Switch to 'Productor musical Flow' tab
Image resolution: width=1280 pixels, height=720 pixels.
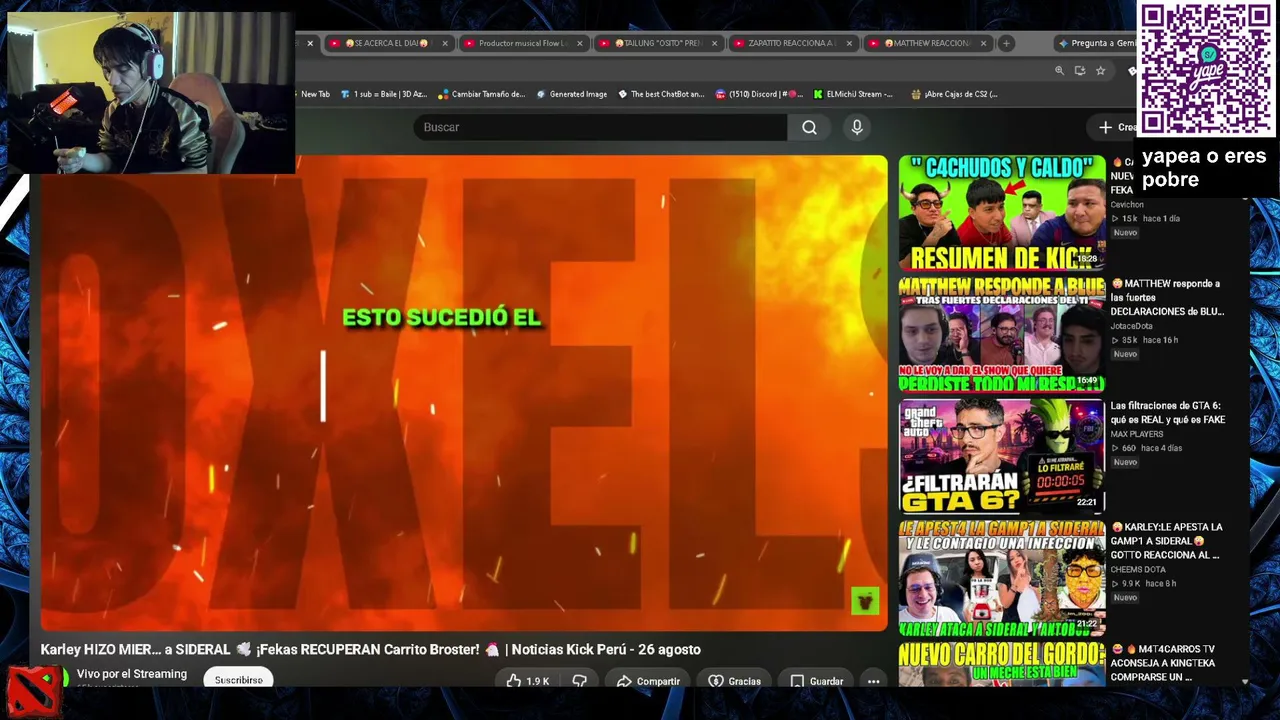pos(522,43)
